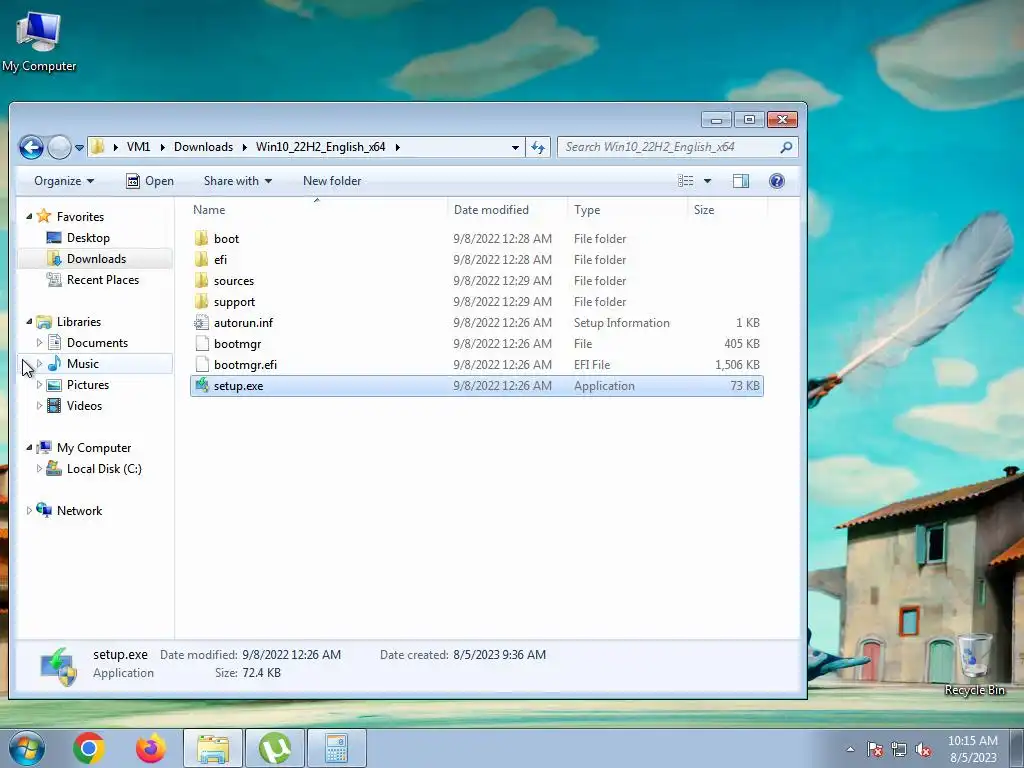Click the folder icon in address bar

97,147
